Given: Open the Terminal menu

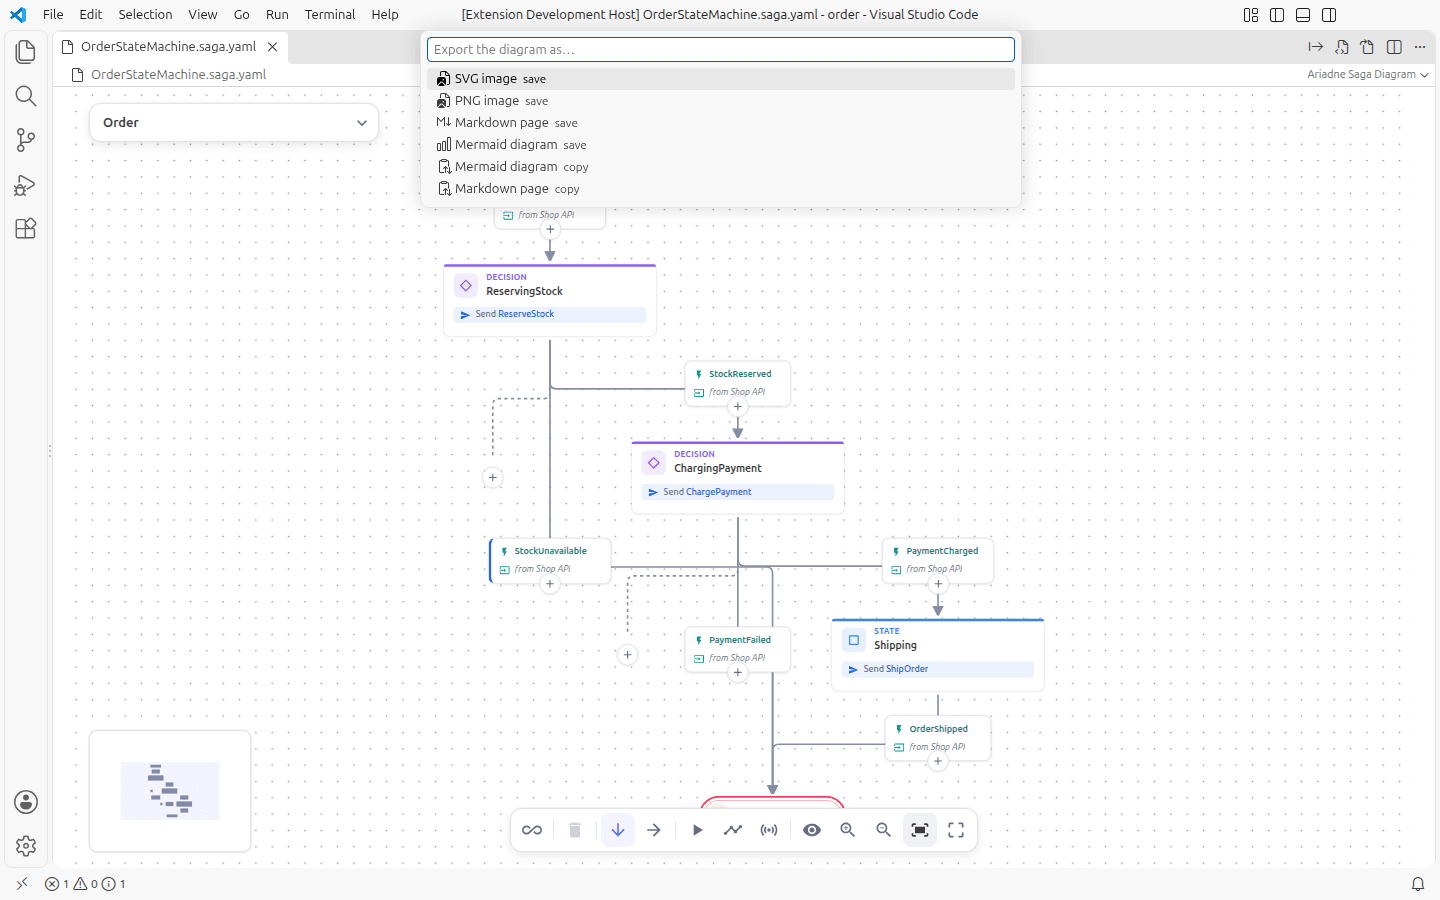Looking at the screenshot, I should click(330, 15).
